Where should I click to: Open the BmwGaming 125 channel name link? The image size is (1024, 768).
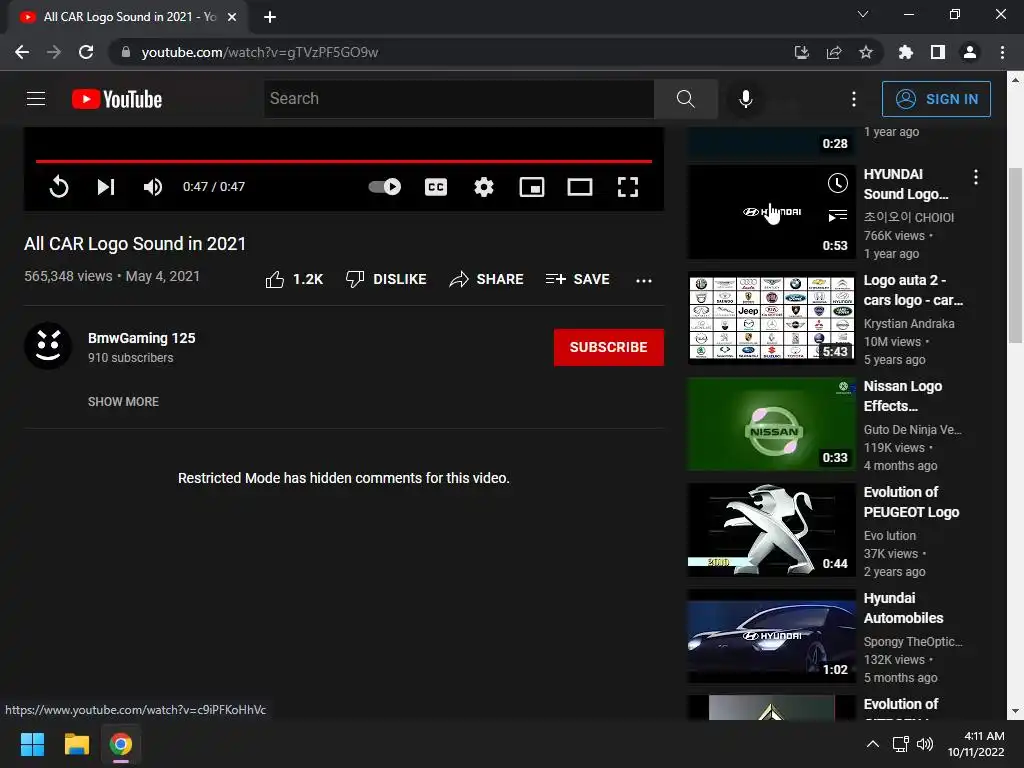pyautogui.click(x=142, y=338)
